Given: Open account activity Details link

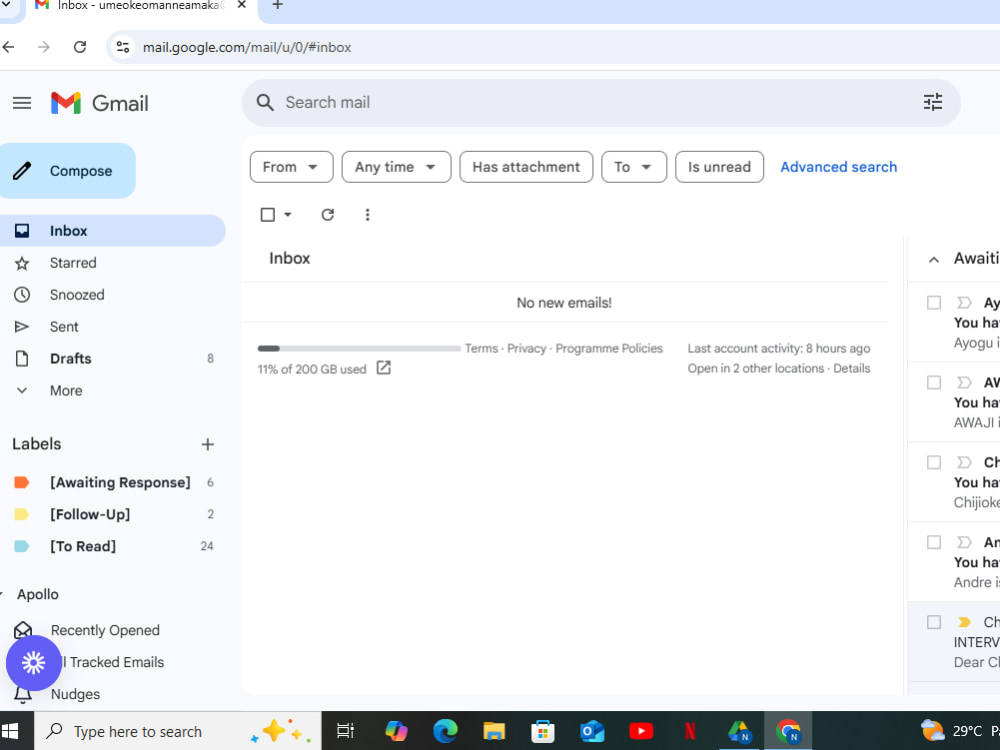Looking at the screenshot, I should click(x=851, y=368).
